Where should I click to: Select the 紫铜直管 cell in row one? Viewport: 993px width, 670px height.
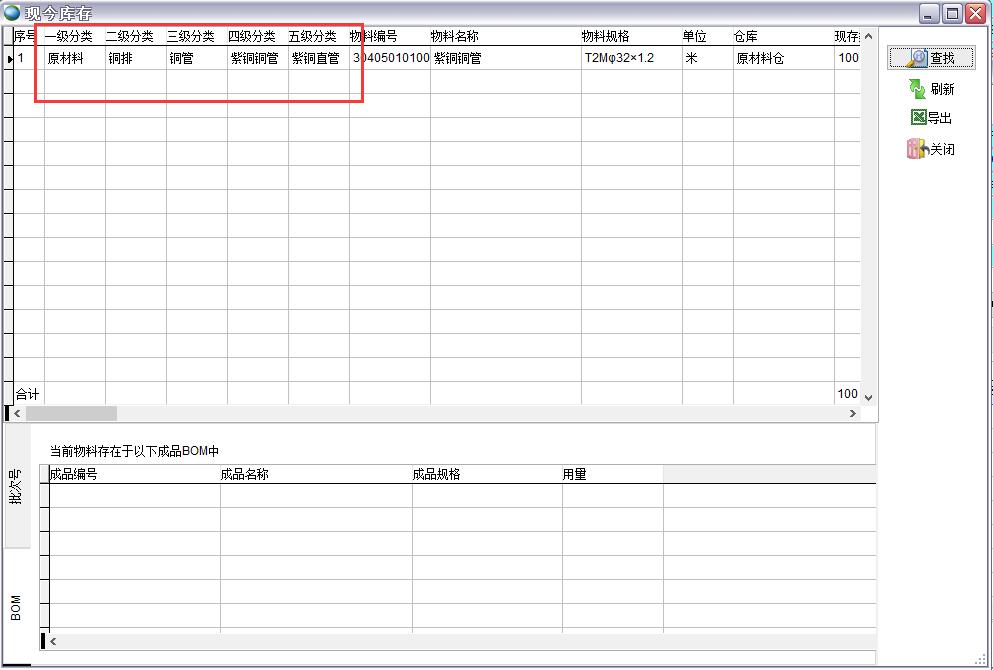[x=317, y=59]
